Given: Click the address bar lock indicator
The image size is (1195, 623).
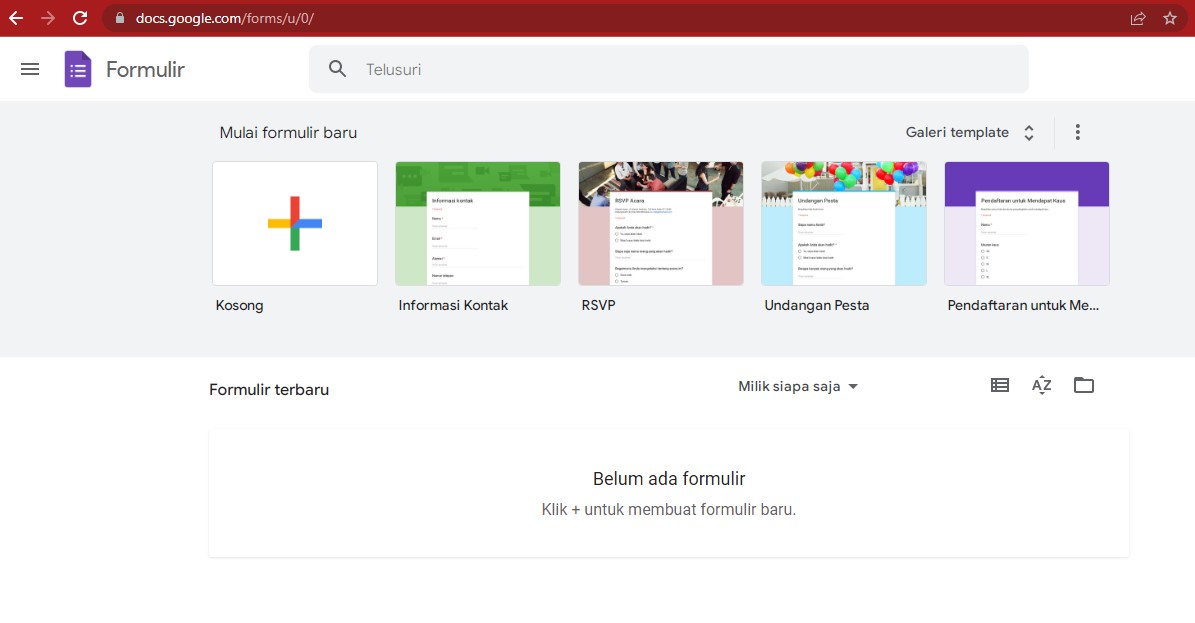Looking at the screenshot, I should (118, 17).
